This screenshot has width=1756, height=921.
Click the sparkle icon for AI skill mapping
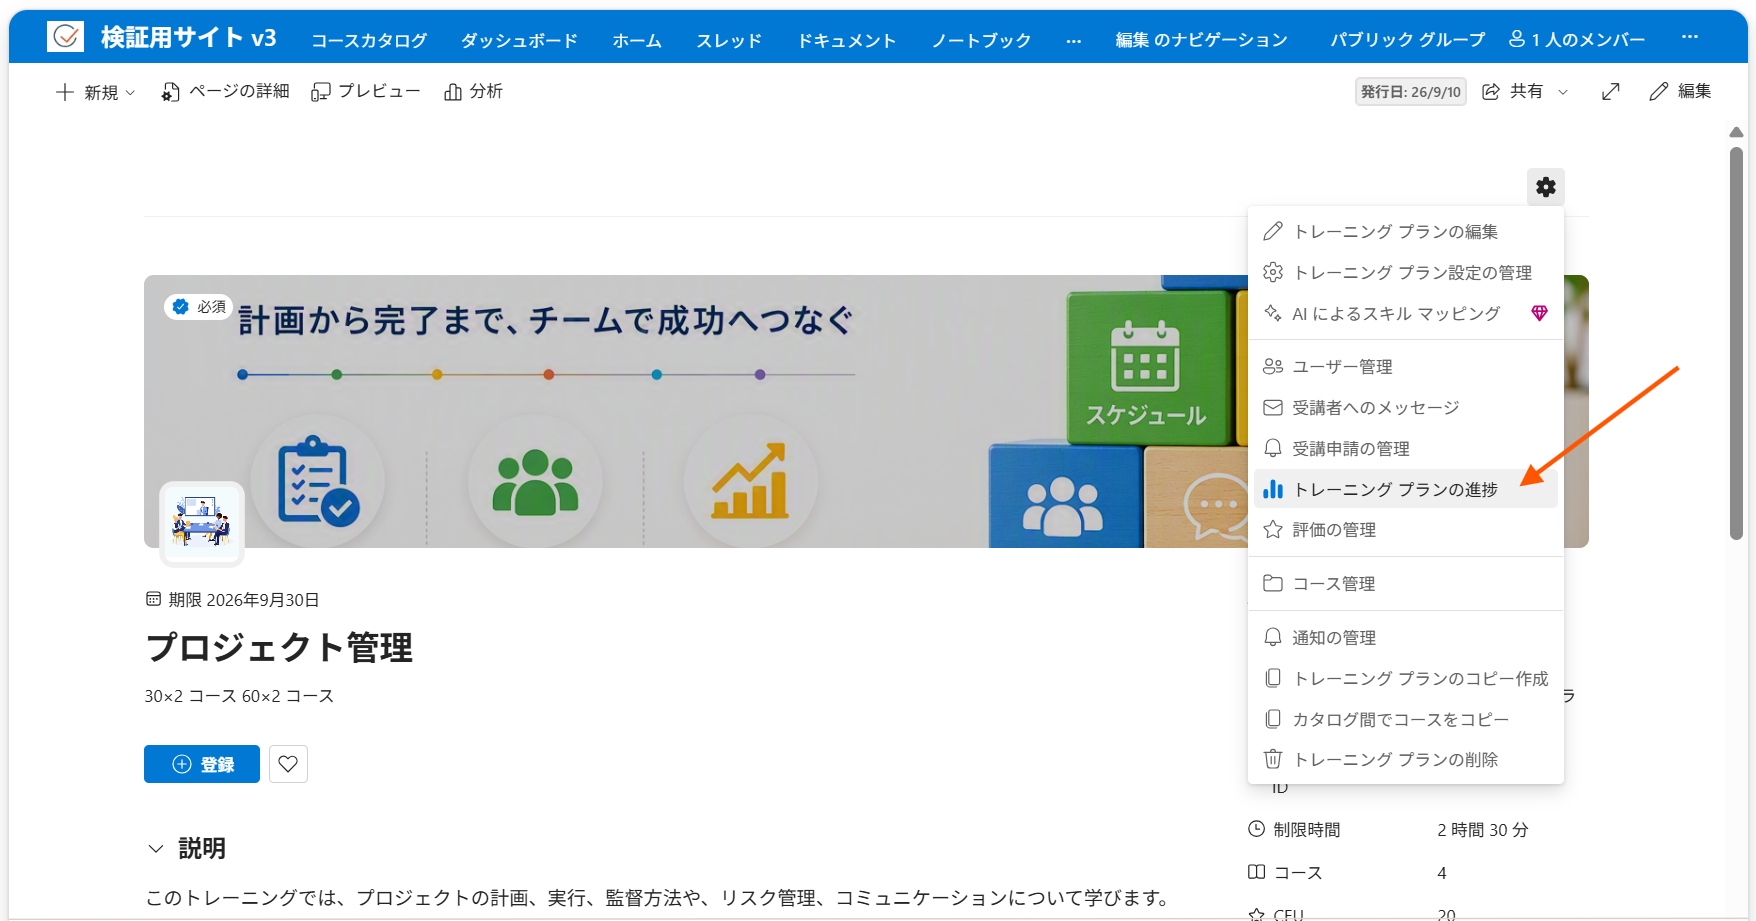coord(1273,313)
